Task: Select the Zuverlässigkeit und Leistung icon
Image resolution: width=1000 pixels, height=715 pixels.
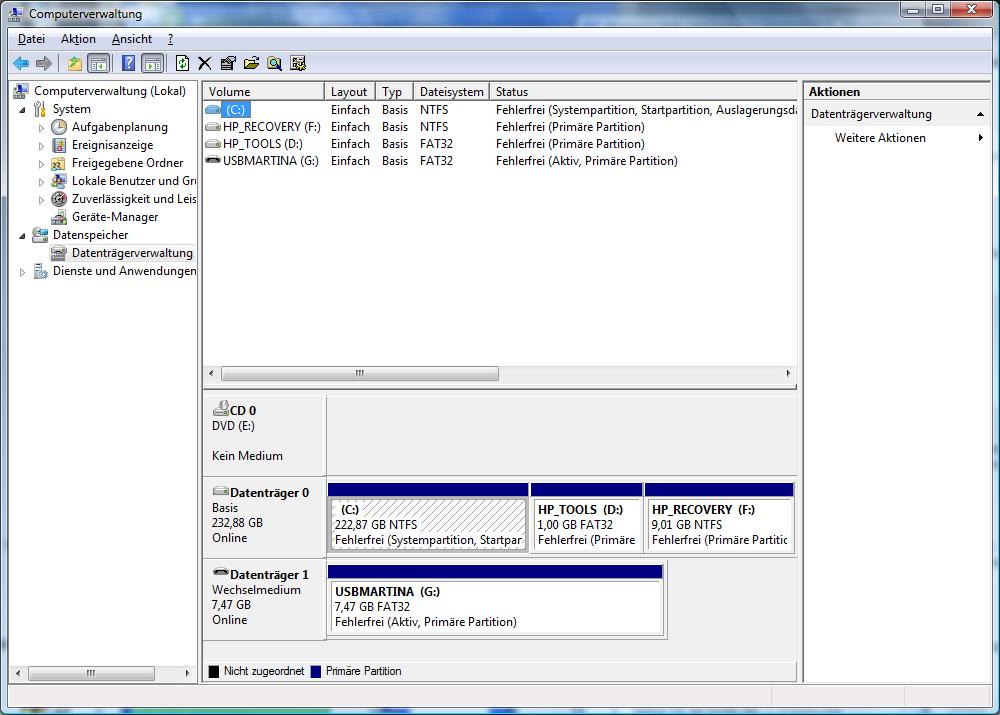Action: point(59,199)
